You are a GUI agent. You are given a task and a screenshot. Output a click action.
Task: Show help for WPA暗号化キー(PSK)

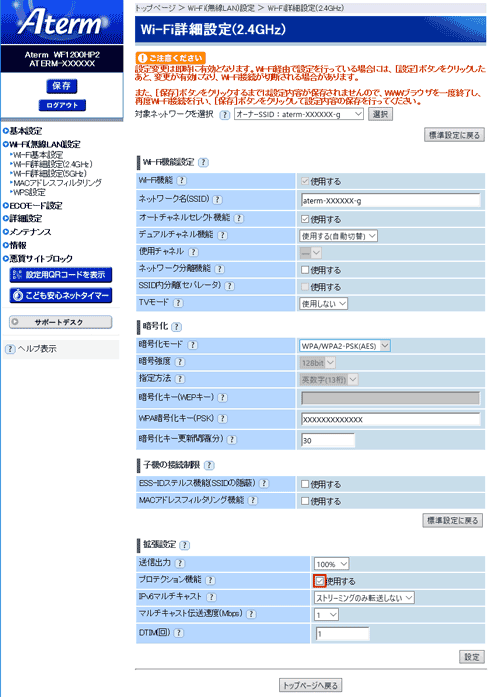pos(223,419)
